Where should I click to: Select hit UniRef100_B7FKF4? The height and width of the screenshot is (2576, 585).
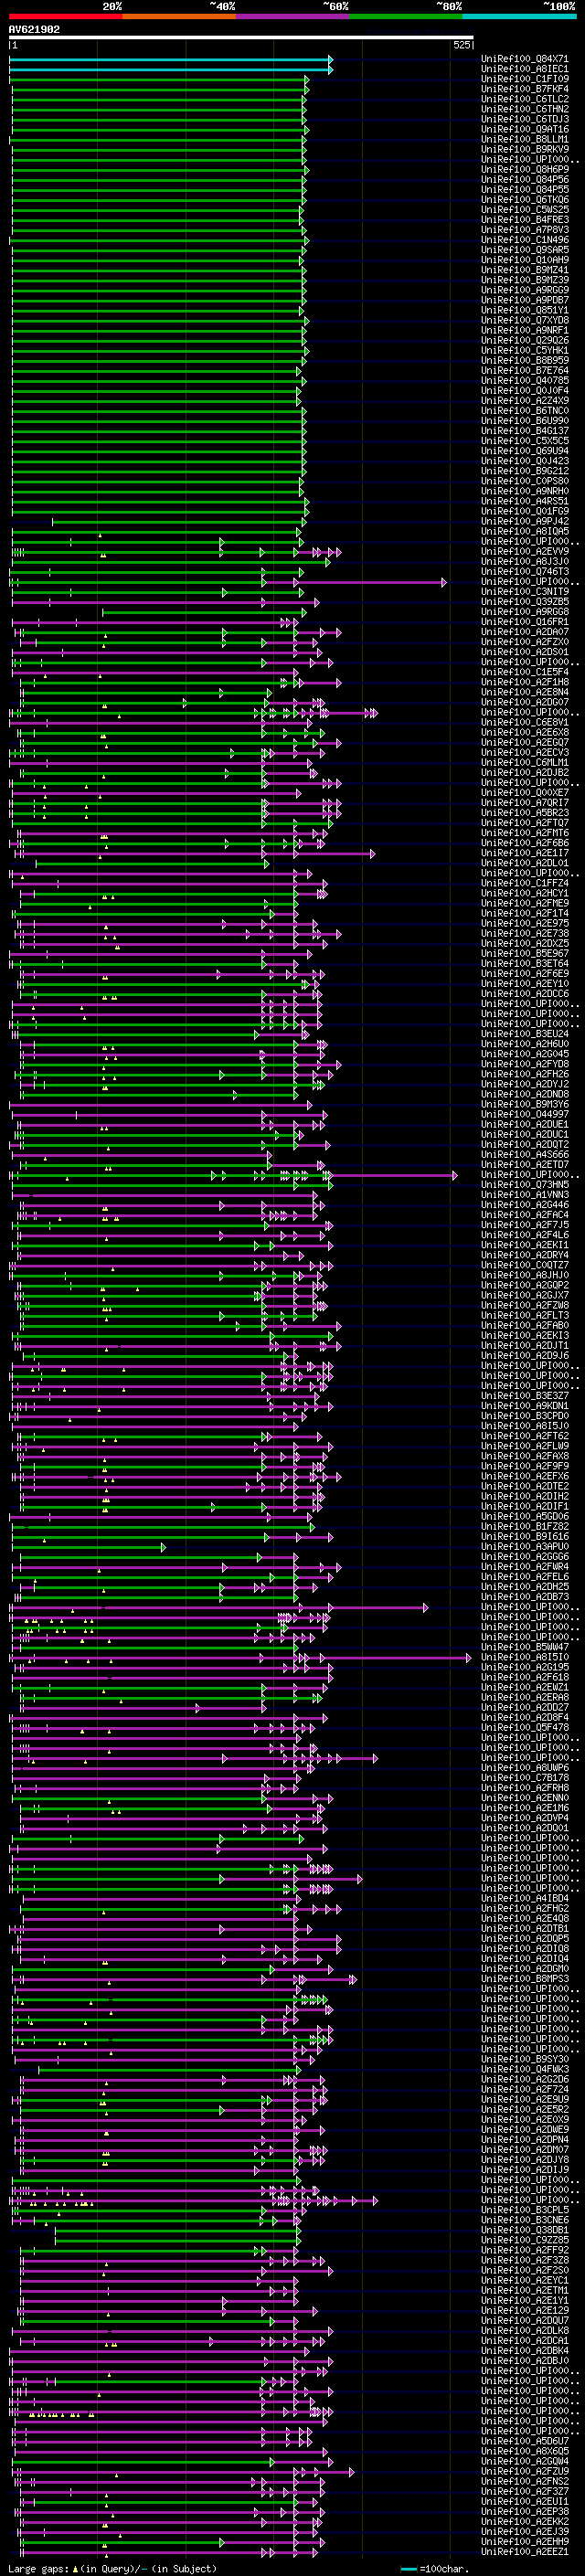(x=525, y=89)
